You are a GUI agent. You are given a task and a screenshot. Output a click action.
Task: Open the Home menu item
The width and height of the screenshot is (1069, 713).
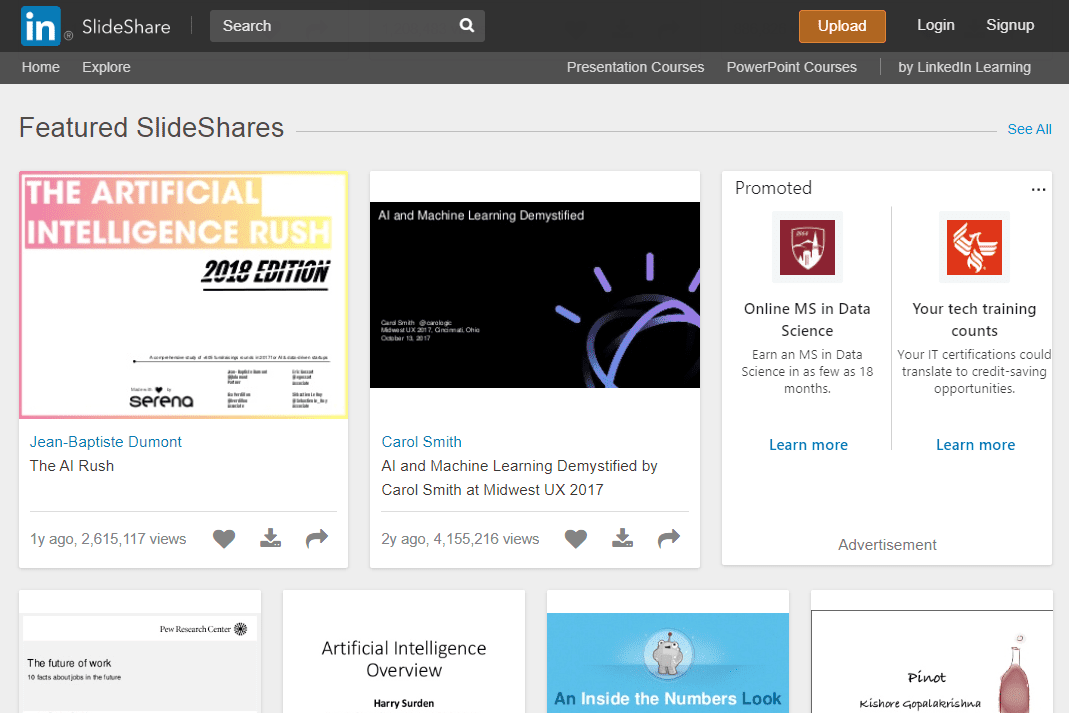click(41, 67)
